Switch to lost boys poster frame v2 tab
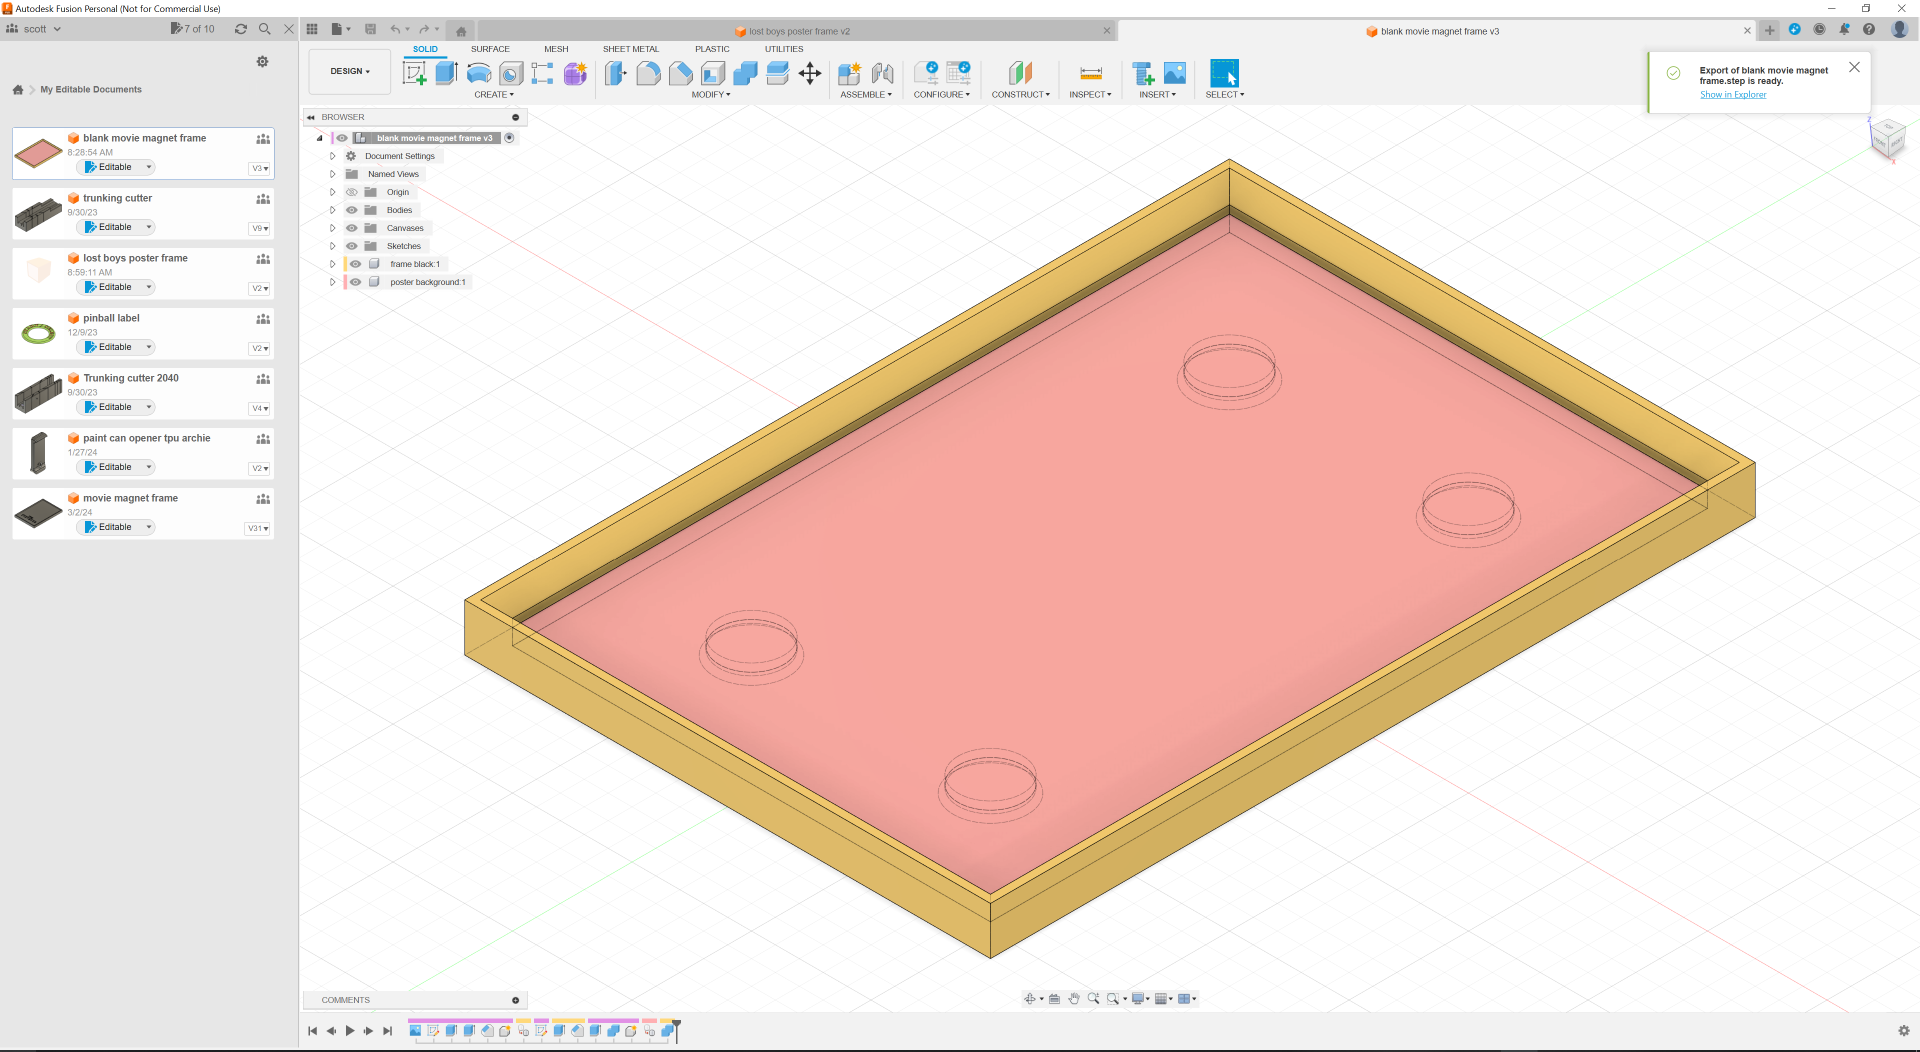This screenshot has height=1052, width=1920. [x=797, y=31]
